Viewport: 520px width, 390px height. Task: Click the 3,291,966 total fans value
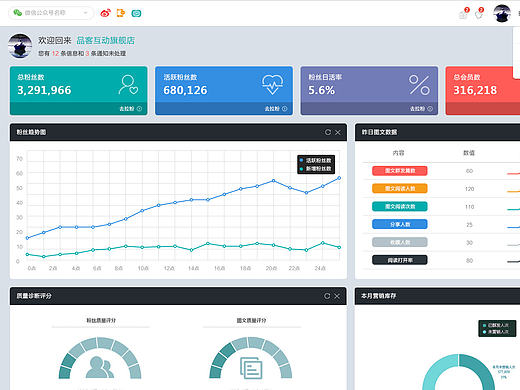tap(44, 90)
